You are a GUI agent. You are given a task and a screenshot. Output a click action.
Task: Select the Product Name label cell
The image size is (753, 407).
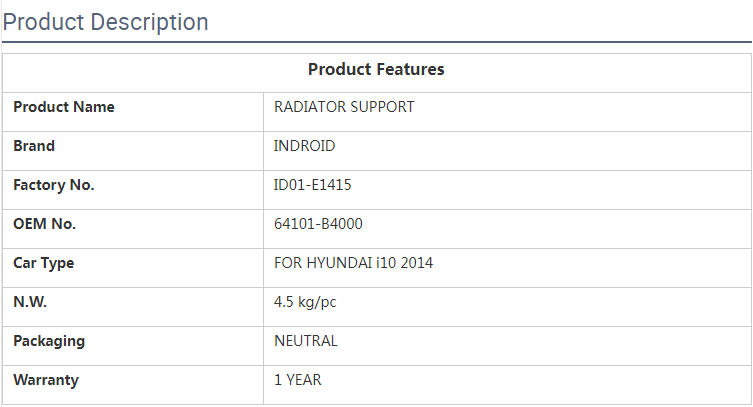[x=64, y=107]
